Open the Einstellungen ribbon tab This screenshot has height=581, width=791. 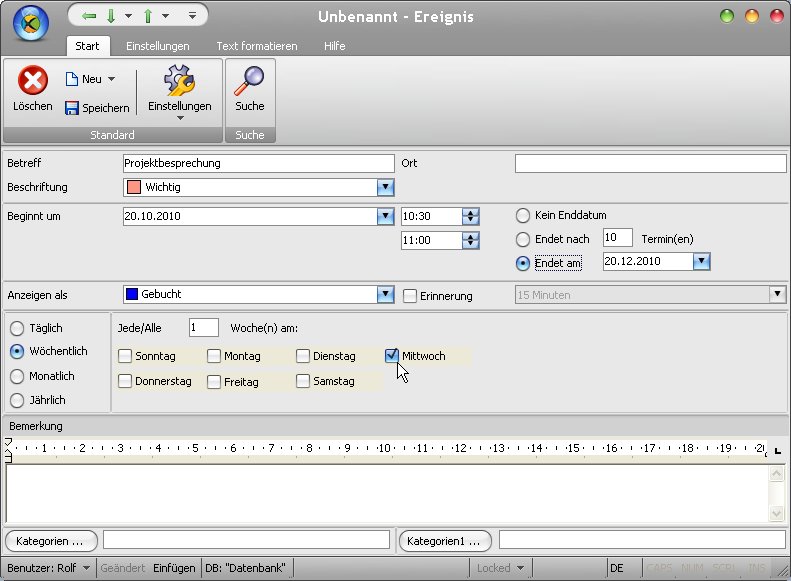coord(158,46)
